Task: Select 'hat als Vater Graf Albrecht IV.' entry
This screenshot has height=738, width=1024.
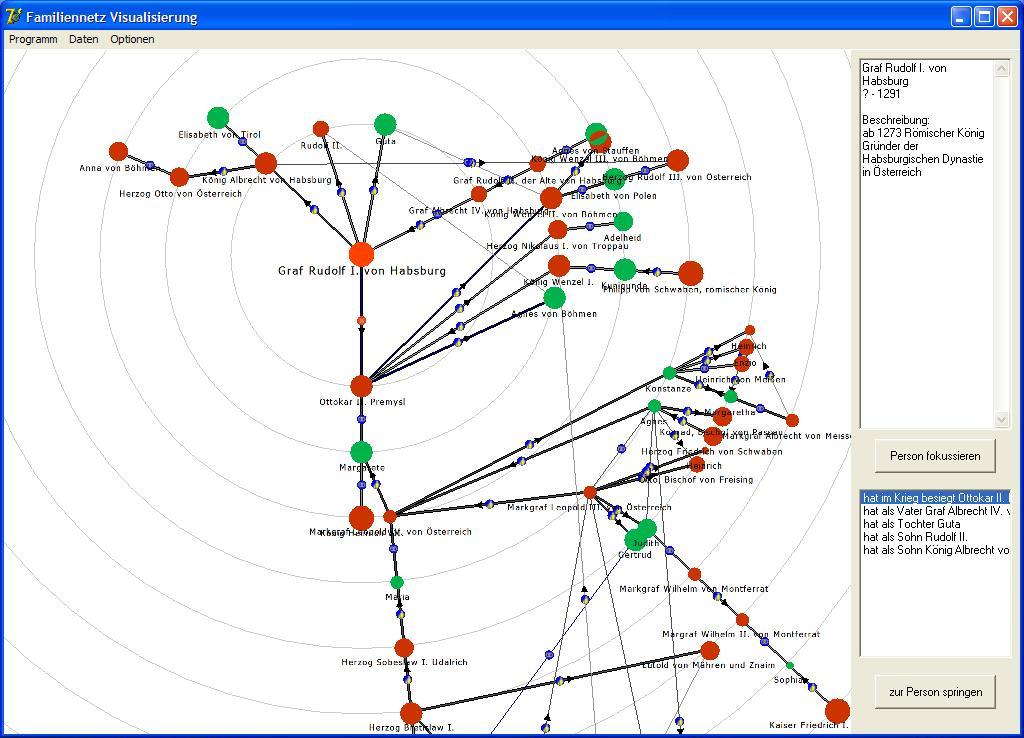Action: pos(935,511)
